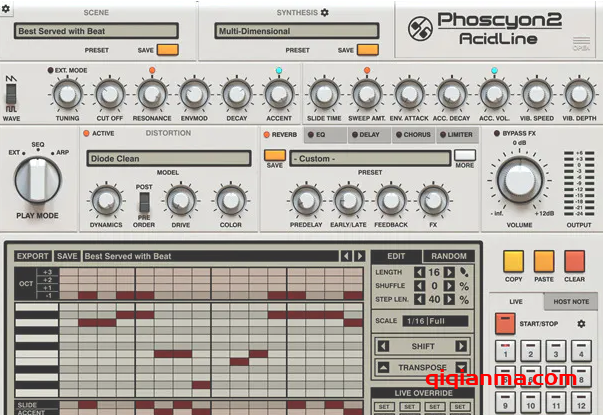Click the main Volume knob

pos(517,180)
